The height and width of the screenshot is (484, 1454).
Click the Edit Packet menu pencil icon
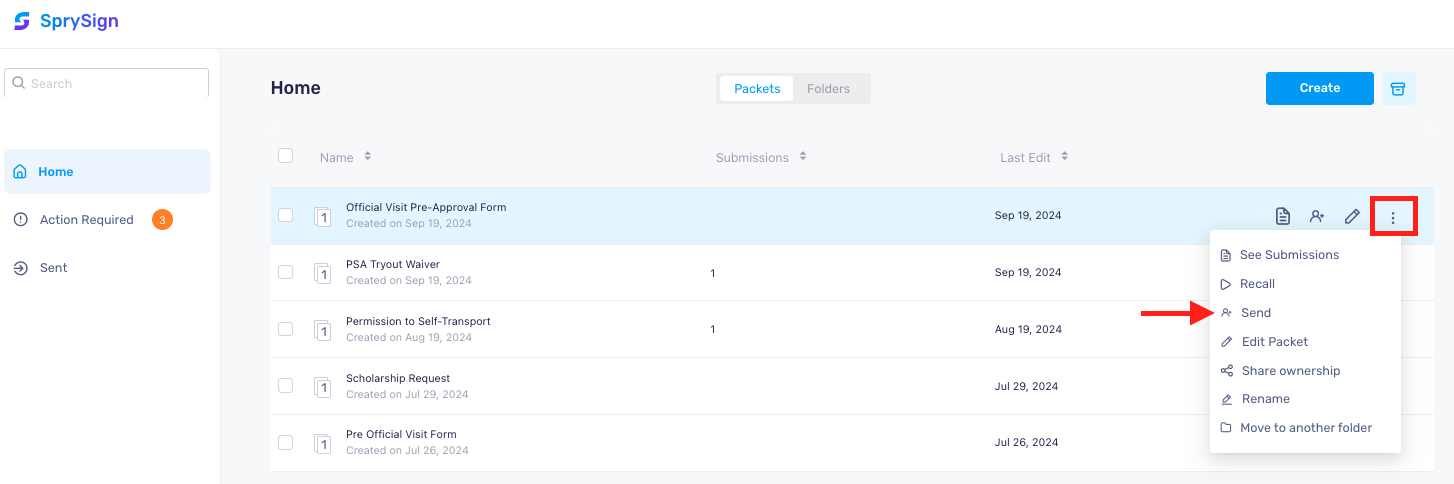point(1226,342)
